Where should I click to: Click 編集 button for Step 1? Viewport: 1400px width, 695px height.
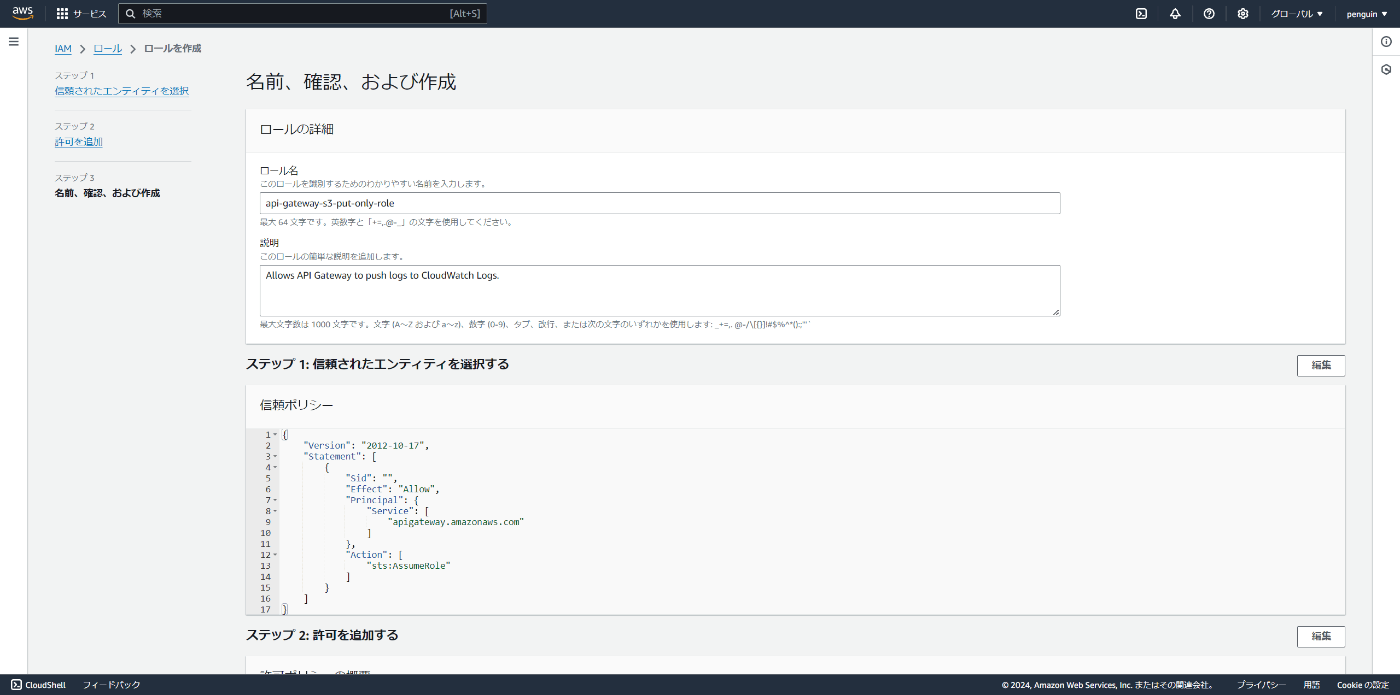pos(1321,365)
